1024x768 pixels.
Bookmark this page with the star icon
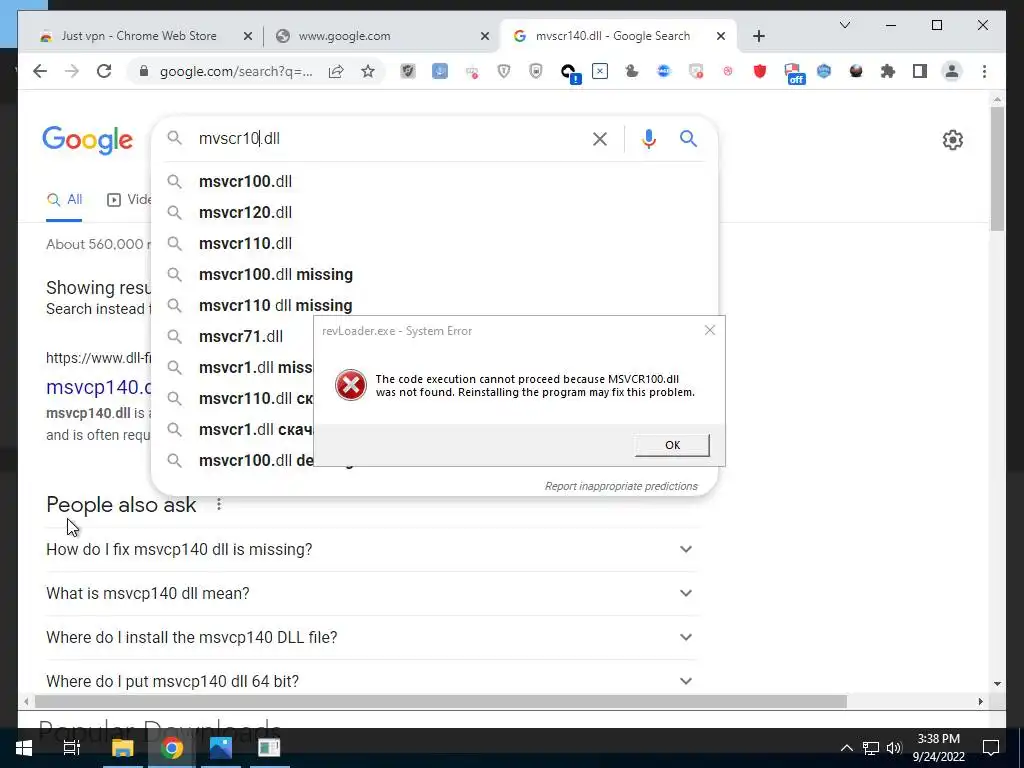pyautogui.click(x=368, y=71)
